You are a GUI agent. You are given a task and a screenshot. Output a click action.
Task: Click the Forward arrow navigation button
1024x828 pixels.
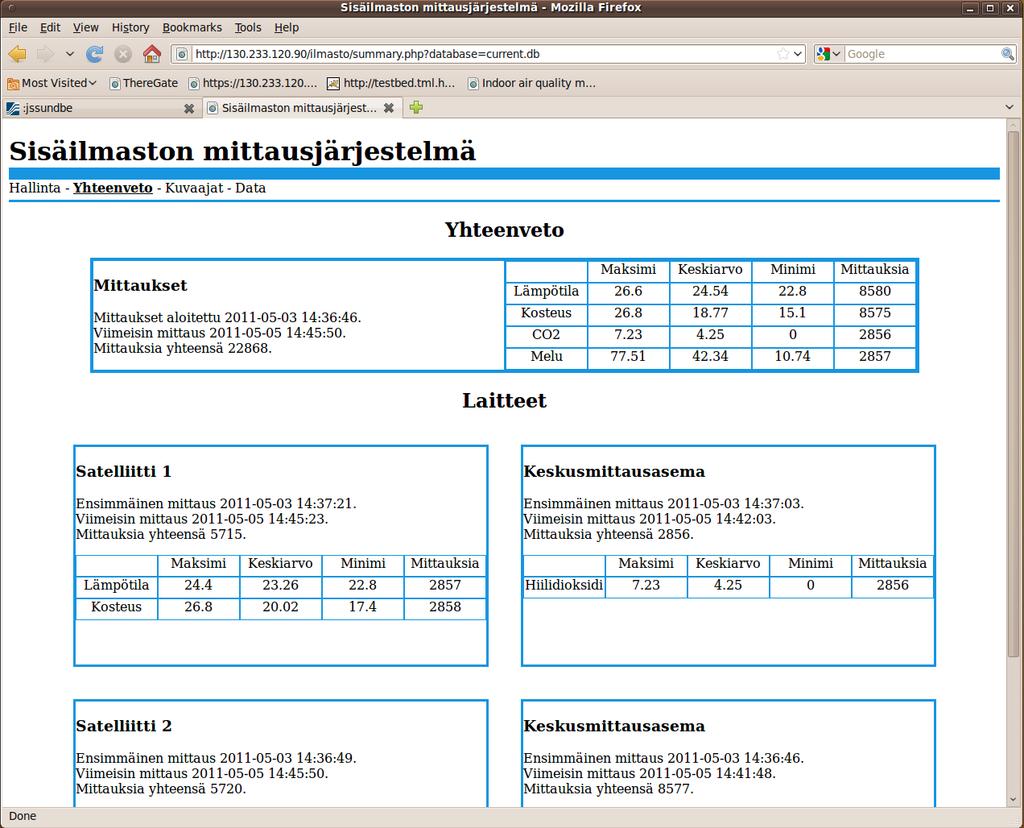(x=45, y=54)
